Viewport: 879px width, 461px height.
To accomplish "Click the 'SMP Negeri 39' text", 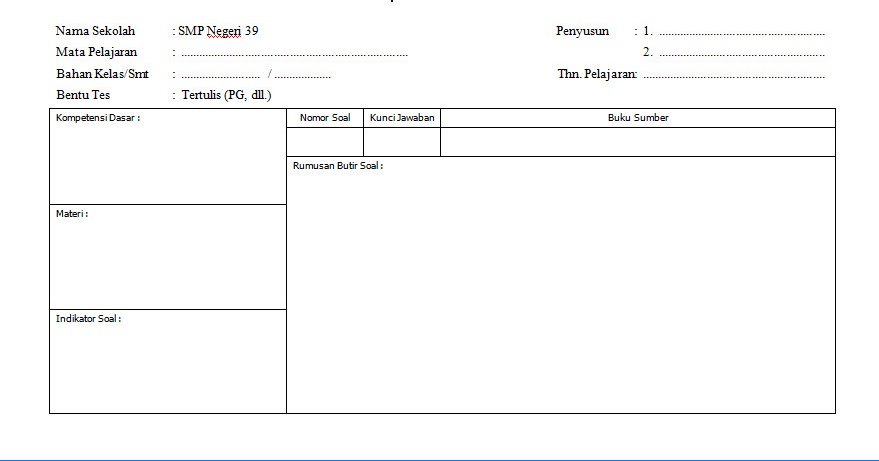I will tap(218, 31).
